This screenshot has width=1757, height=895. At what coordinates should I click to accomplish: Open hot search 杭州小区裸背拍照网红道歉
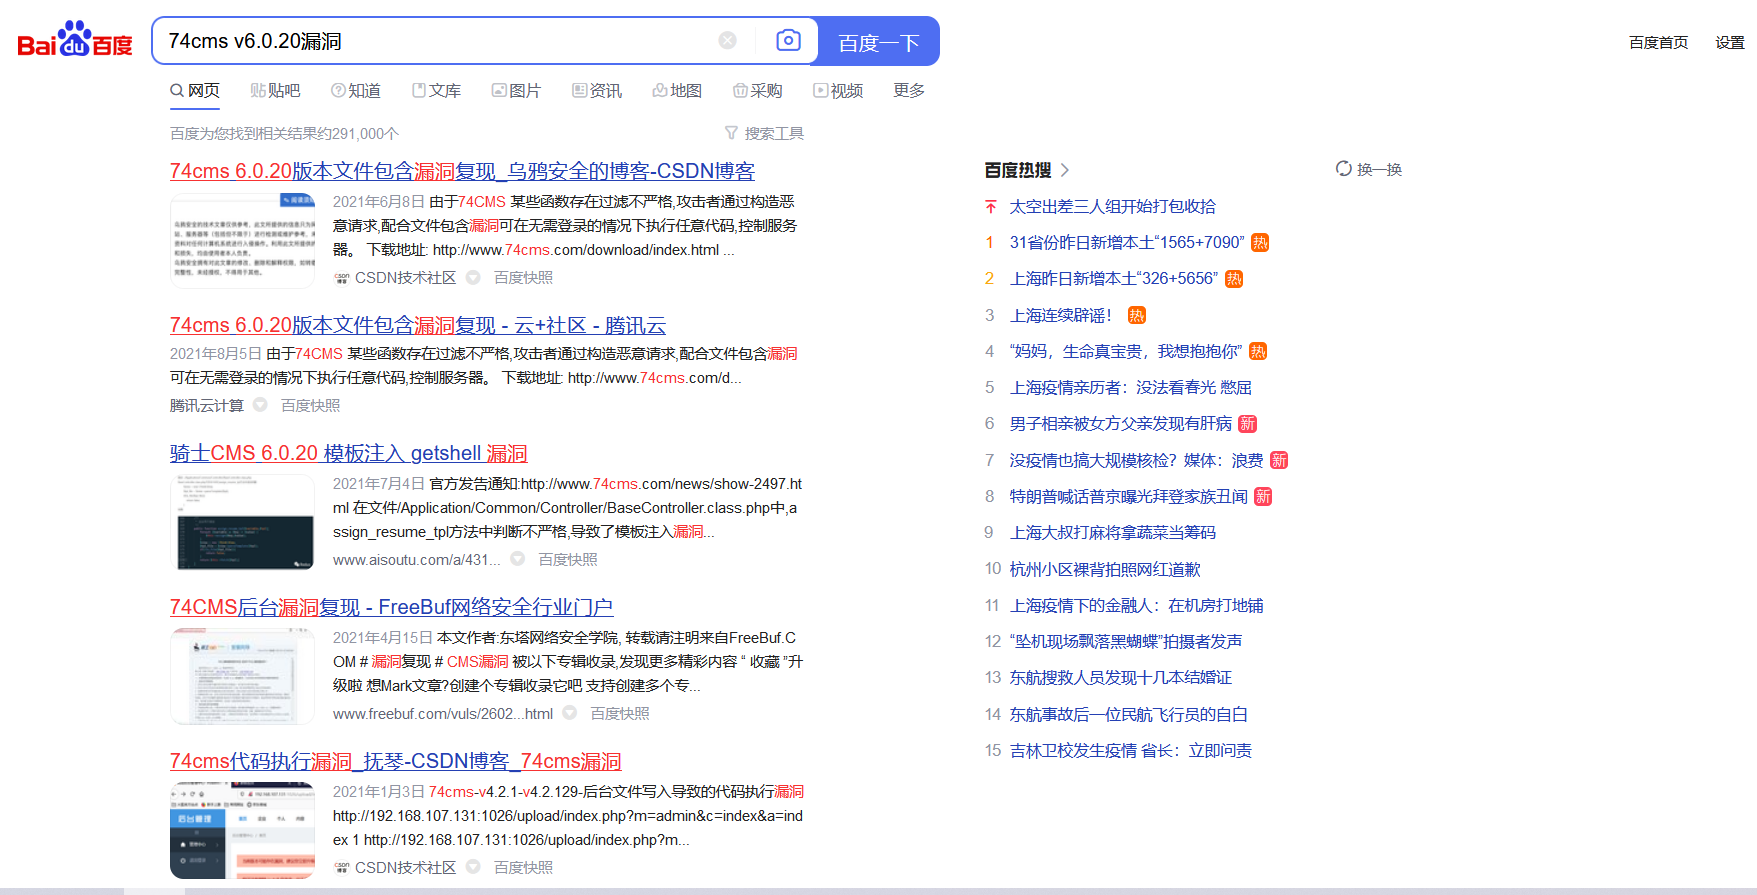pyautogui.click(x=1105, y=570)
